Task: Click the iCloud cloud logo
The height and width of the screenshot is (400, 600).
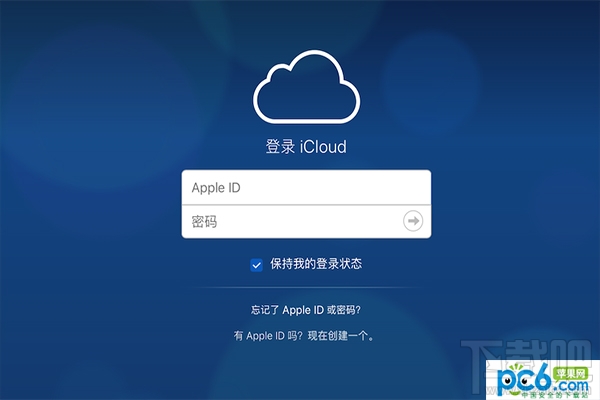Action: (307, 87)
